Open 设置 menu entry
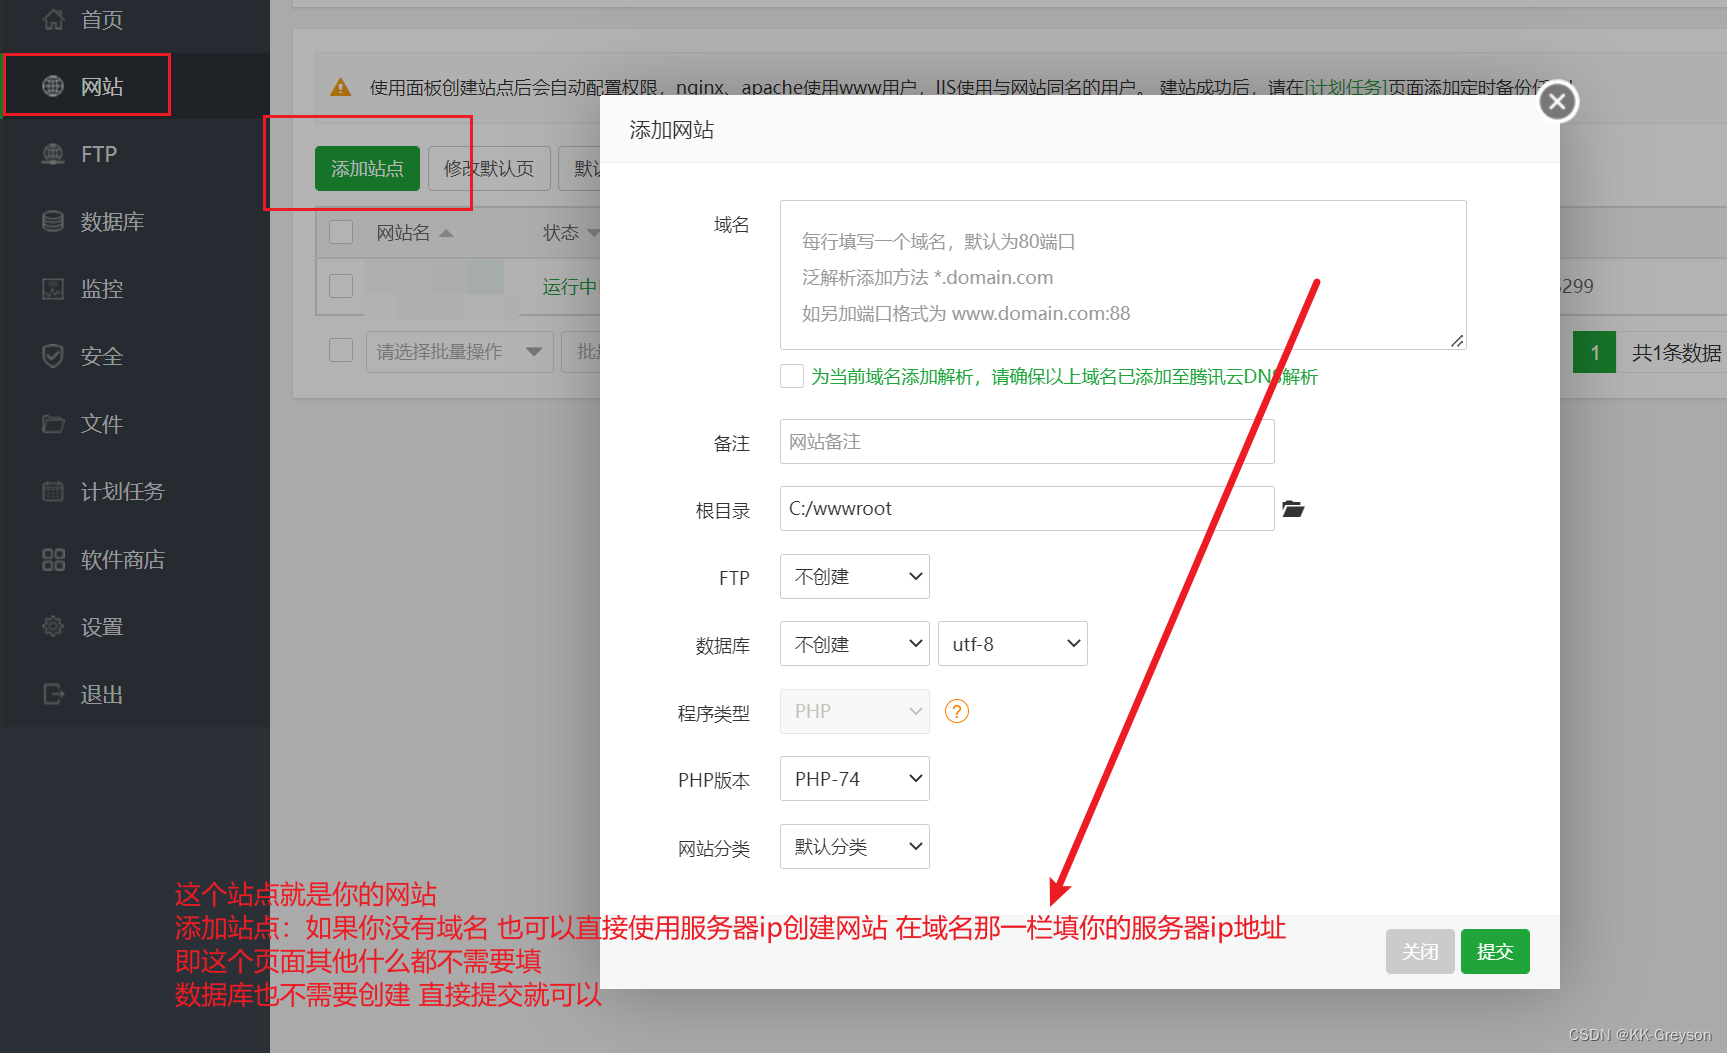This screenshot has width=1727, height=1053. pos(102,627)
